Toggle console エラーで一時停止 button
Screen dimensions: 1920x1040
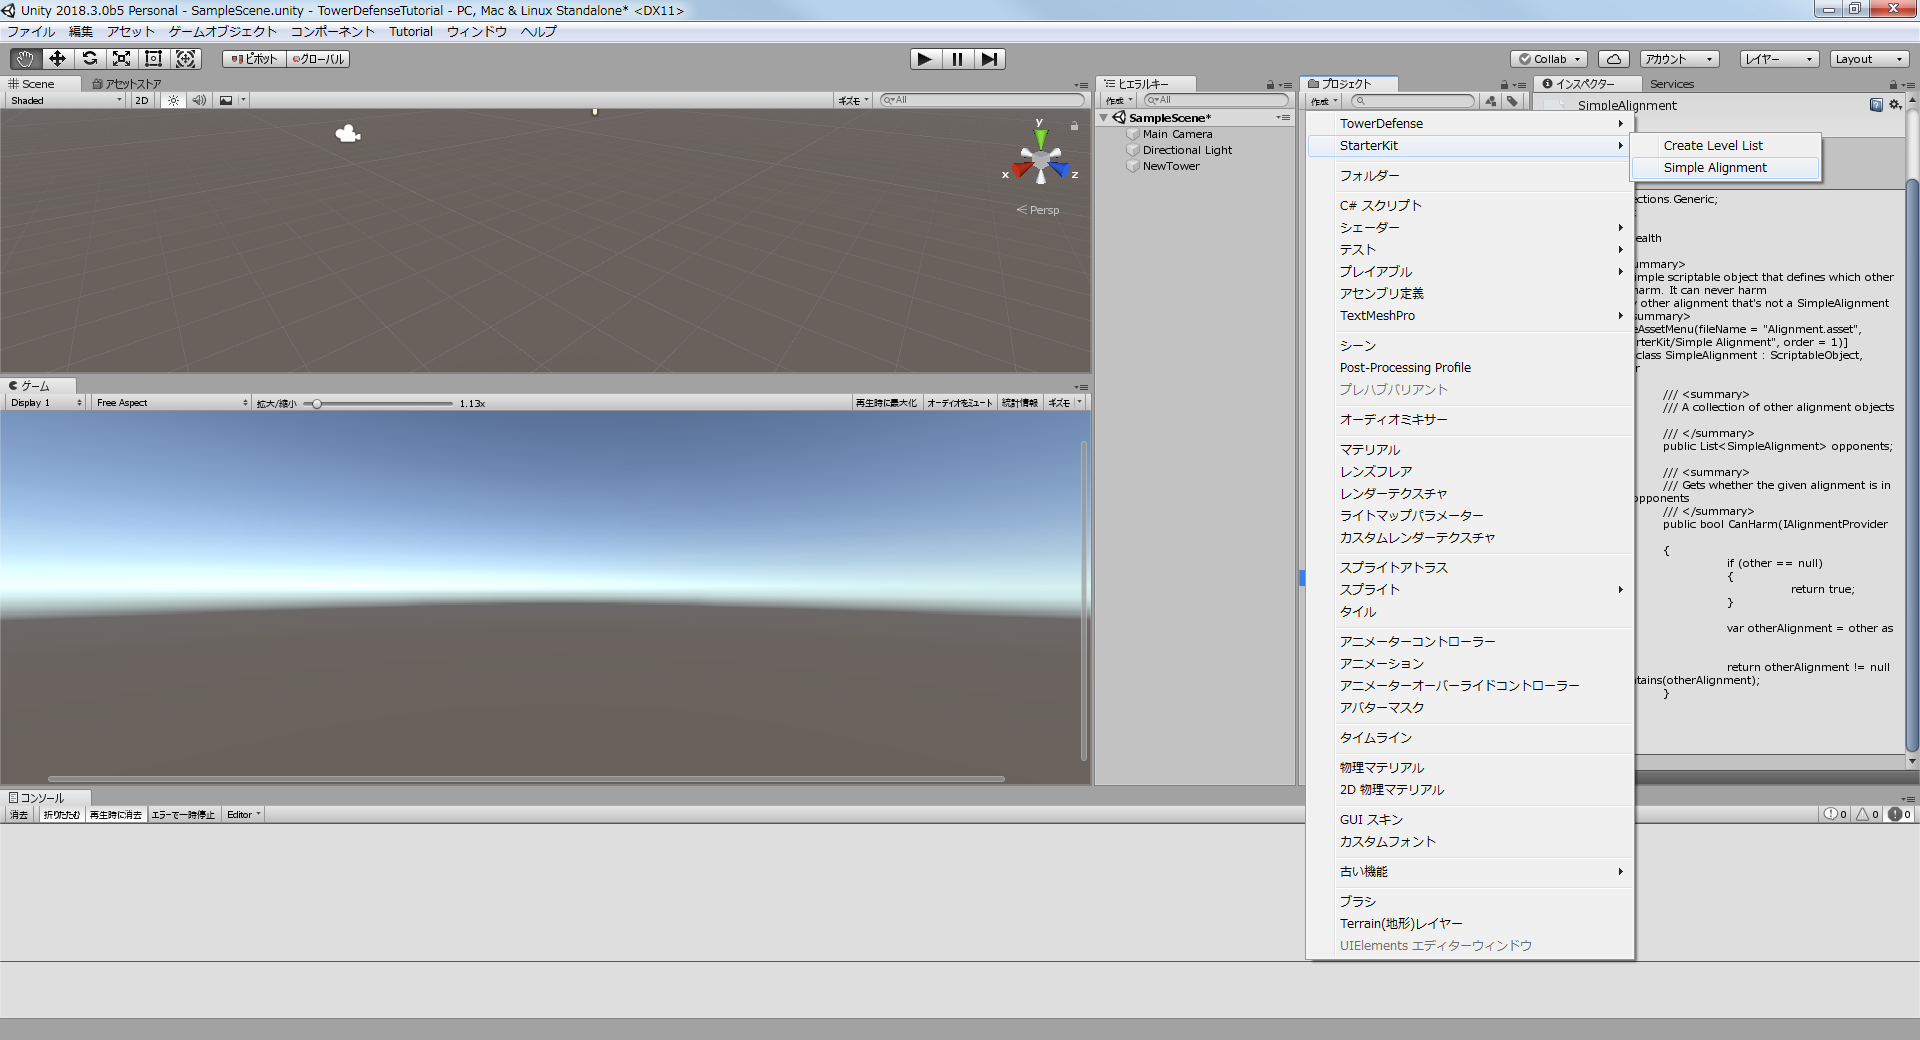pyautogui.click(x=183, y=815)
